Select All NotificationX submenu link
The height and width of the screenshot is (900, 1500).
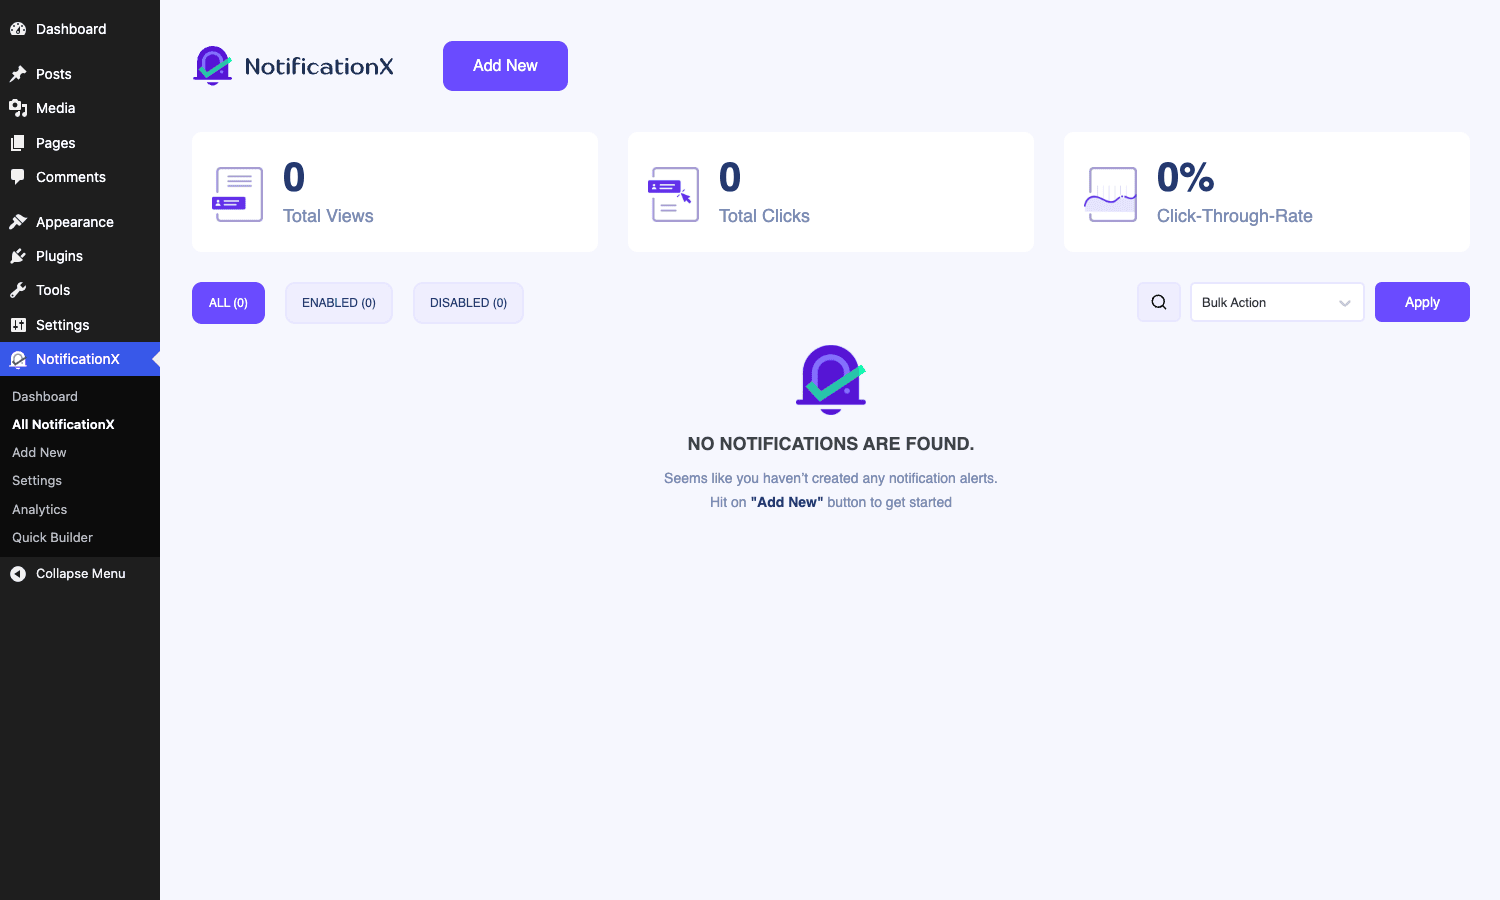[63, 425]
